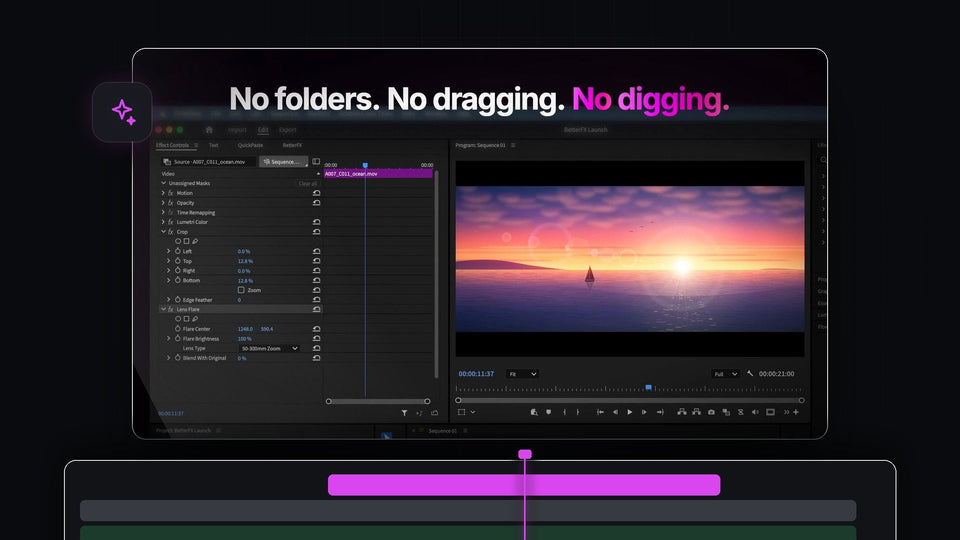
Task: Open the Fit zoom level dropdown
Action: (522, 374)
